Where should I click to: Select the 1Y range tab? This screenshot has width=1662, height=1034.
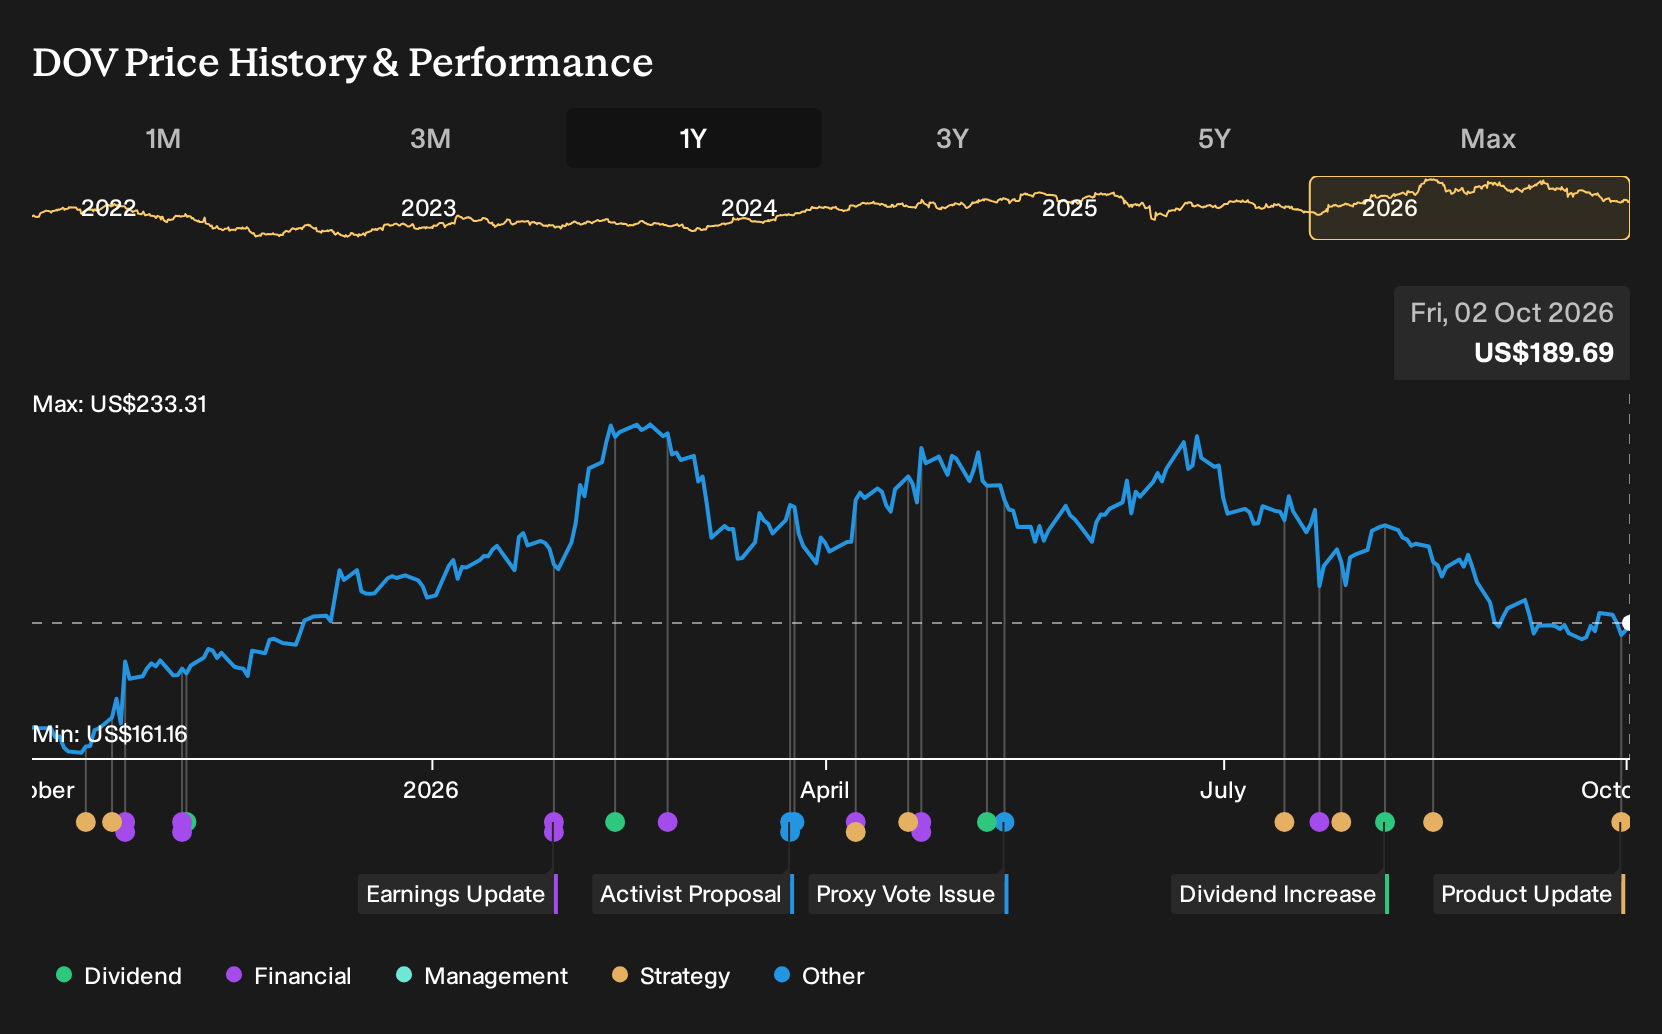693,138
